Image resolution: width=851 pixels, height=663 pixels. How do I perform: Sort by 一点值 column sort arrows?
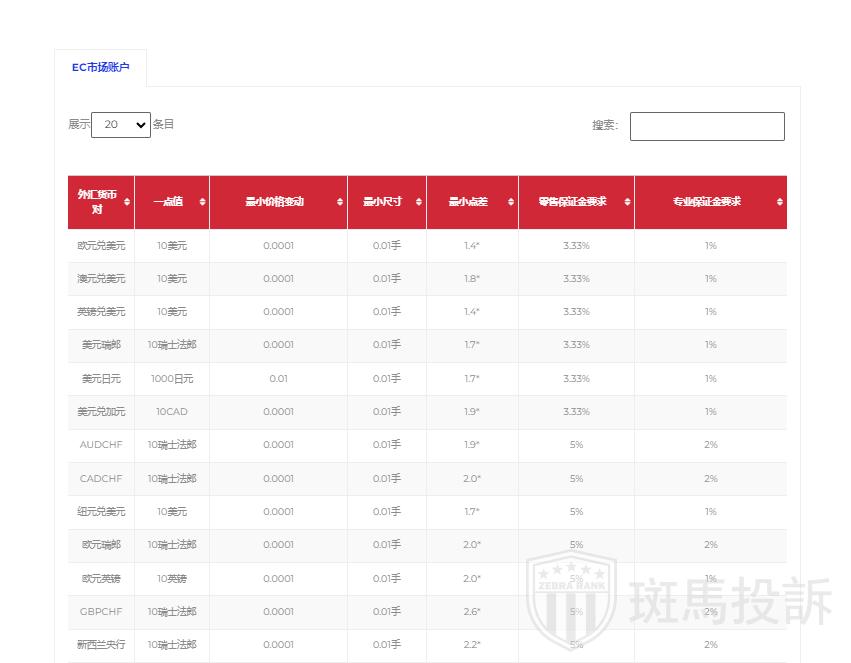coord(202,202)
